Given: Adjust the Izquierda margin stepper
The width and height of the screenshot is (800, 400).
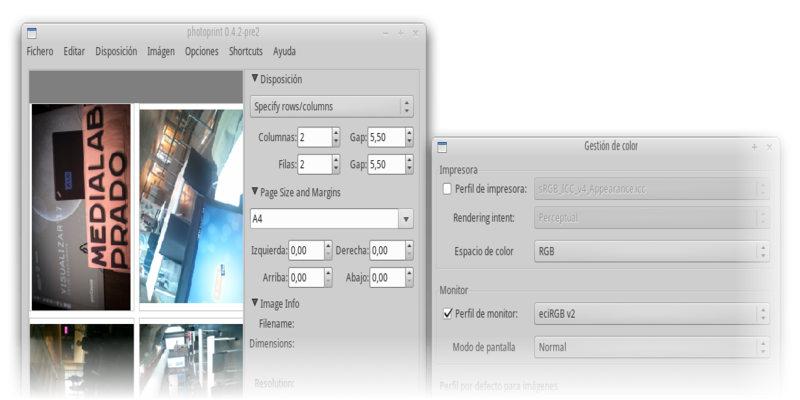Looking at the screenshot, I should (x=328, y=251).
